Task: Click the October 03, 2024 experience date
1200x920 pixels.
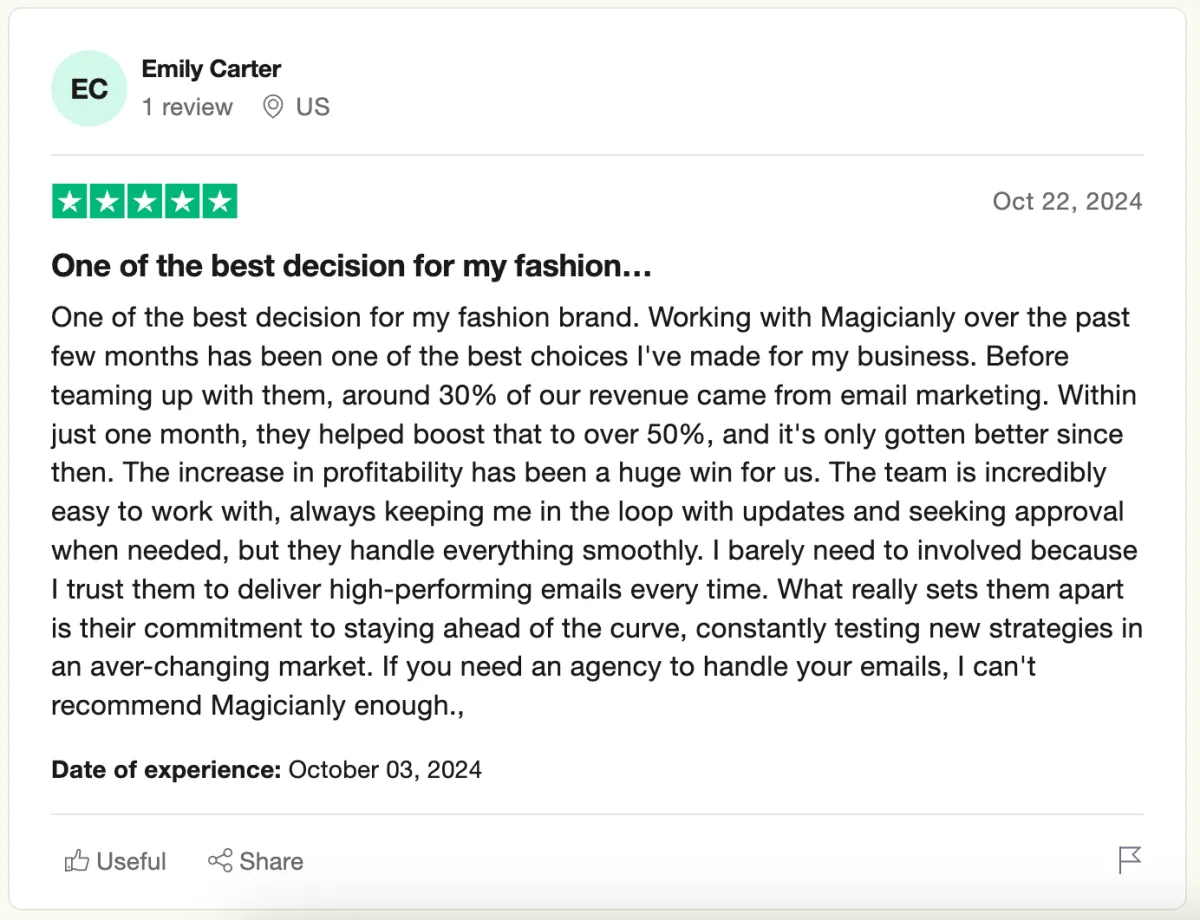Action: coord(385,770)
